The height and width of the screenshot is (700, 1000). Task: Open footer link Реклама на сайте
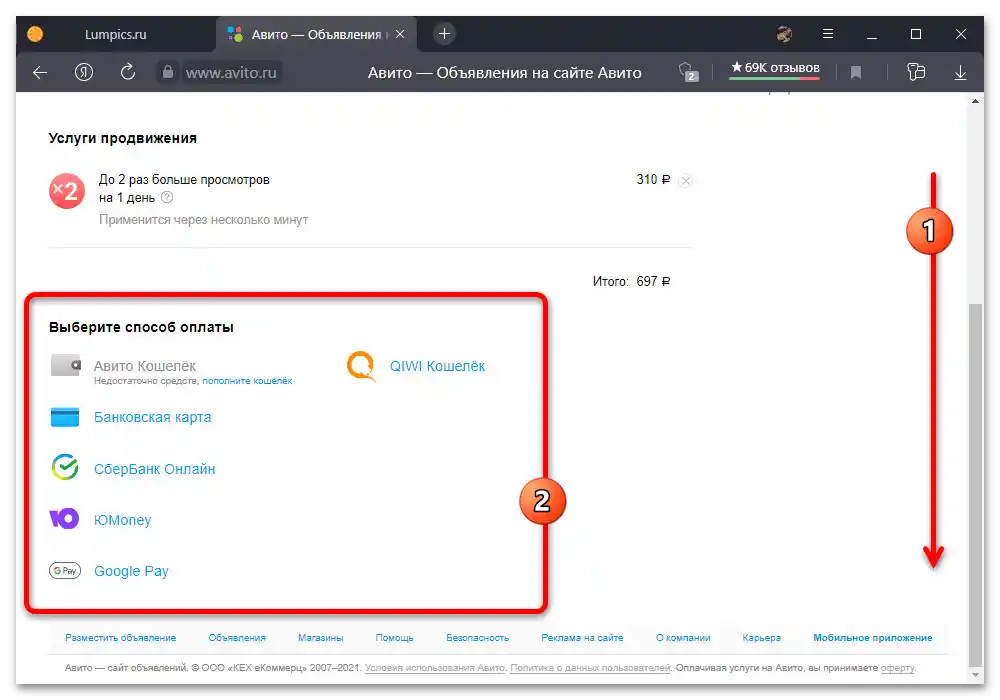click(x=582, y=638)
